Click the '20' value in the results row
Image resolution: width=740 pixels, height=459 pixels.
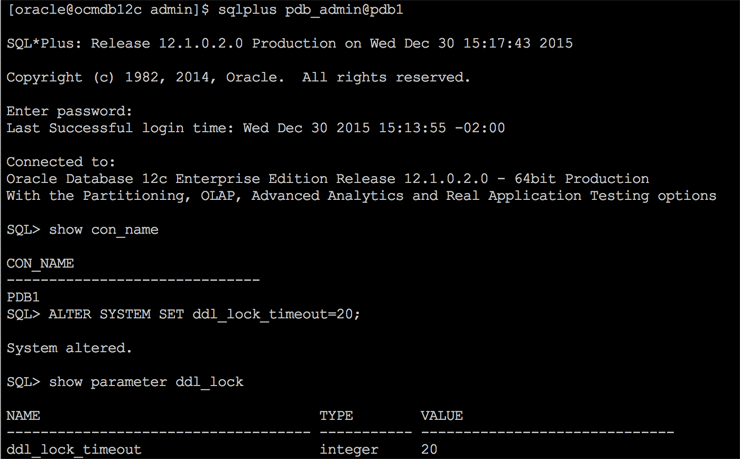[429, 449]
